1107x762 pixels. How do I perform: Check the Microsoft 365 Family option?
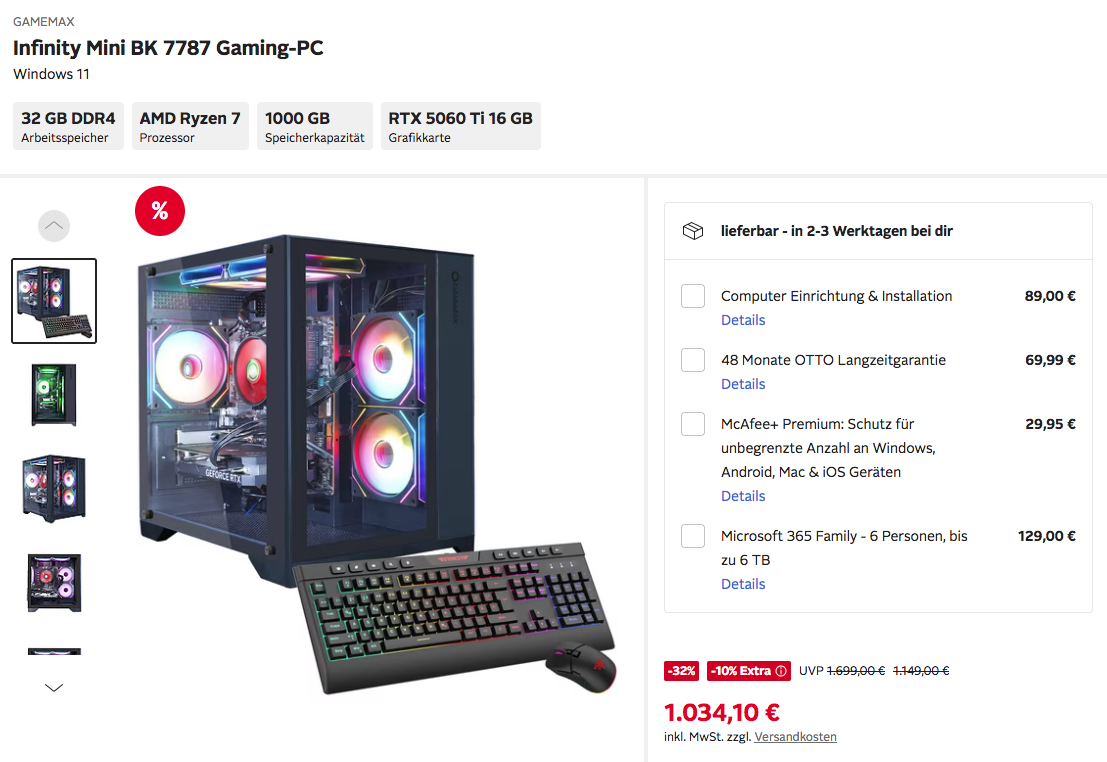point(693,536)
